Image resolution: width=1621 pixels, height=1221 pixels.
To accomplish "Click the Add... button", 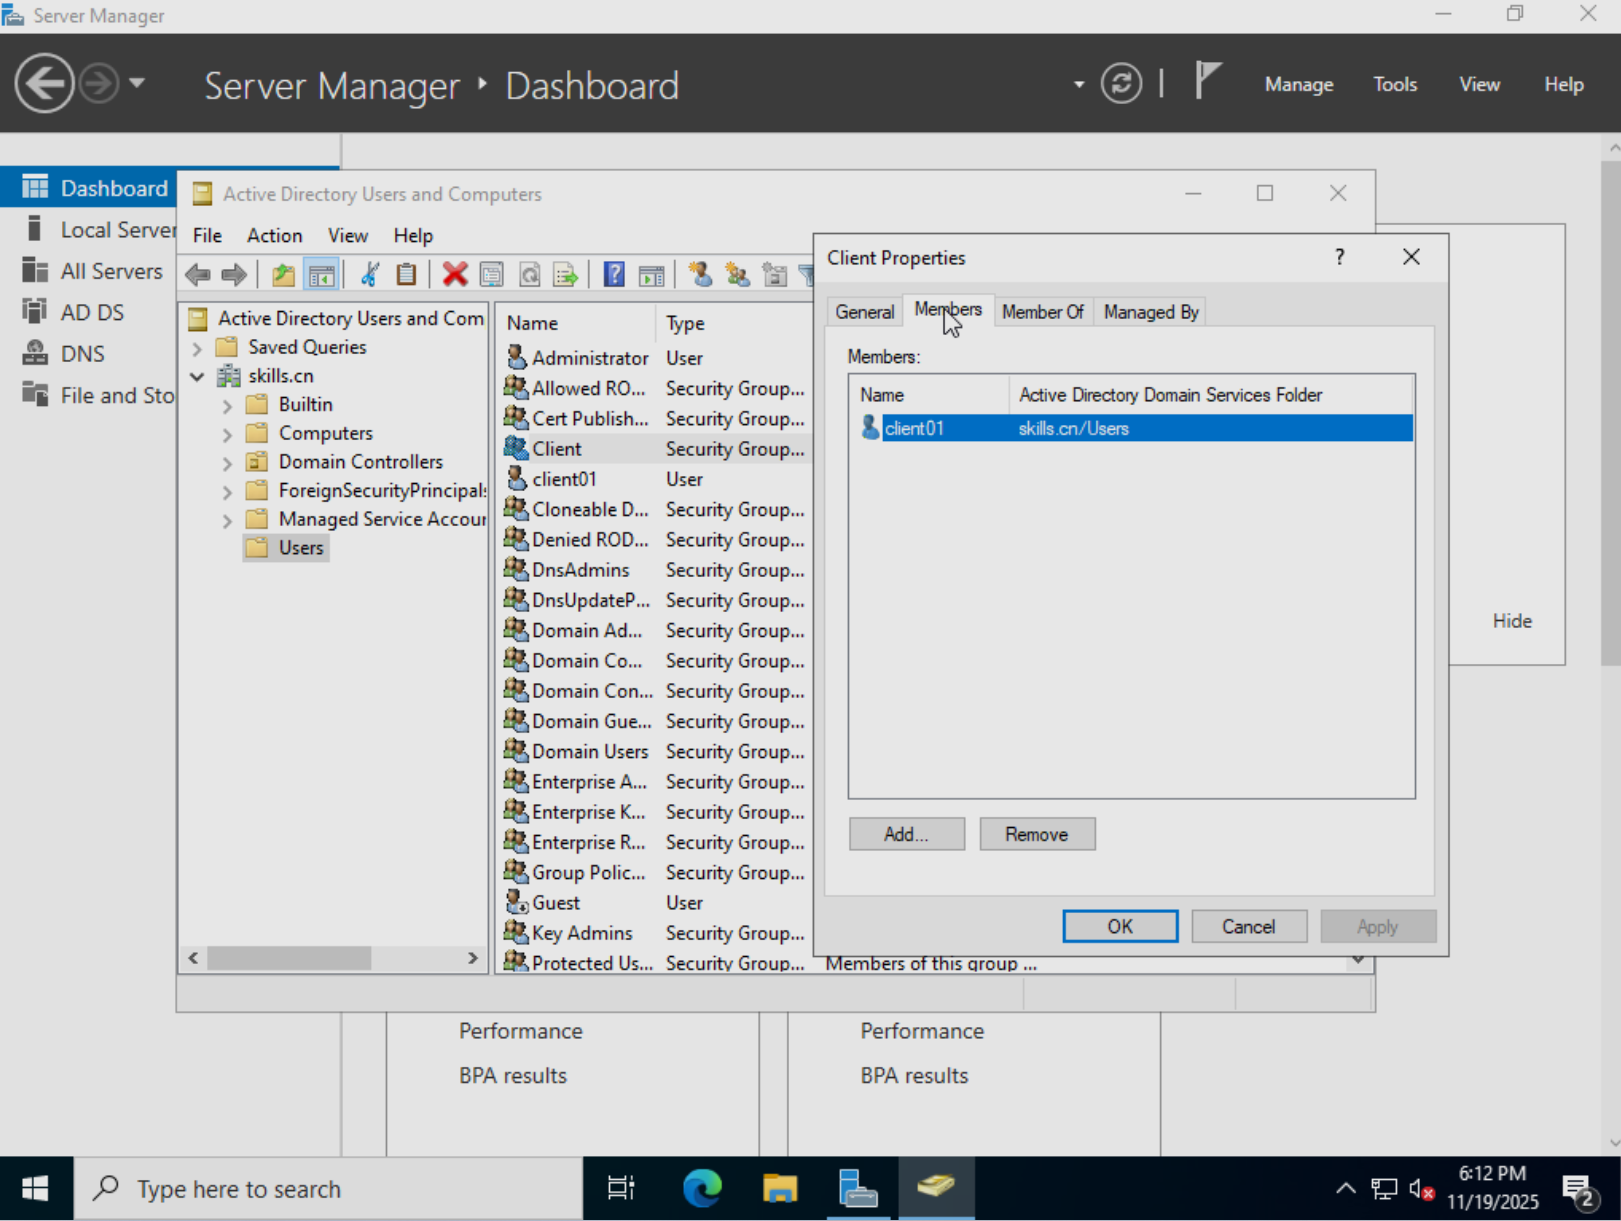I will pos(907,834).
